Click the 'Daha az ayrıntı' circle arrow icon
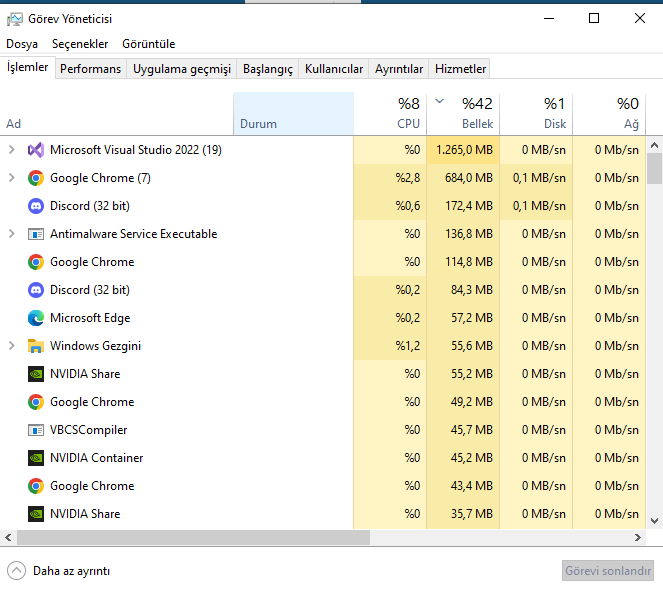Image resolution: width=663 pixels, height=593 pixels. coord(16,571)
